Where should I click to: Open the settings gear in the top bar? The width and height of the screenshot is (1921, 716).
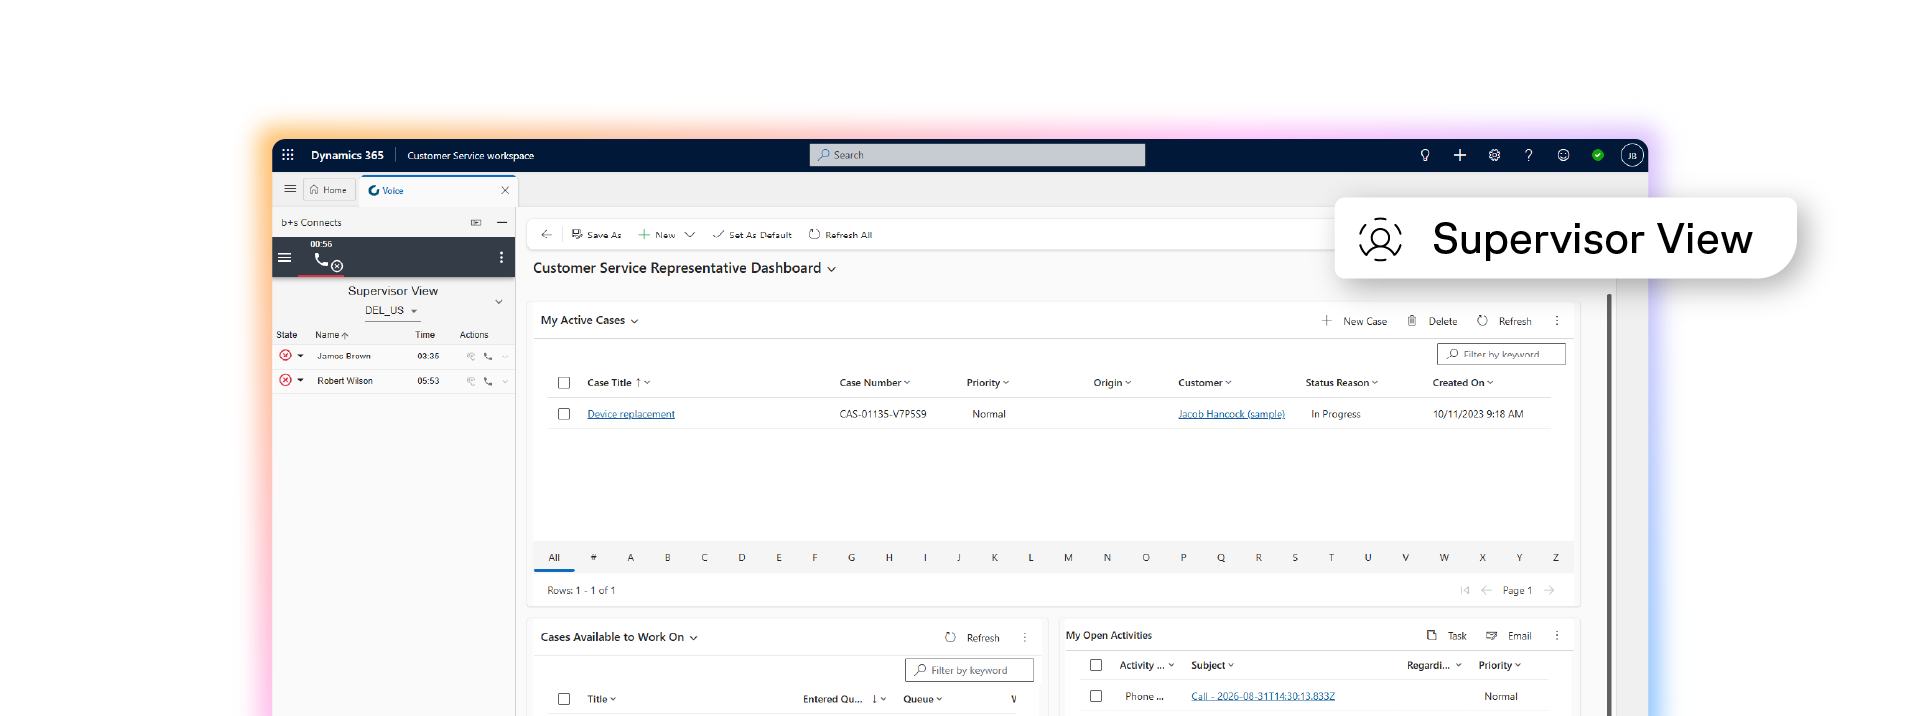[1494, 155]
